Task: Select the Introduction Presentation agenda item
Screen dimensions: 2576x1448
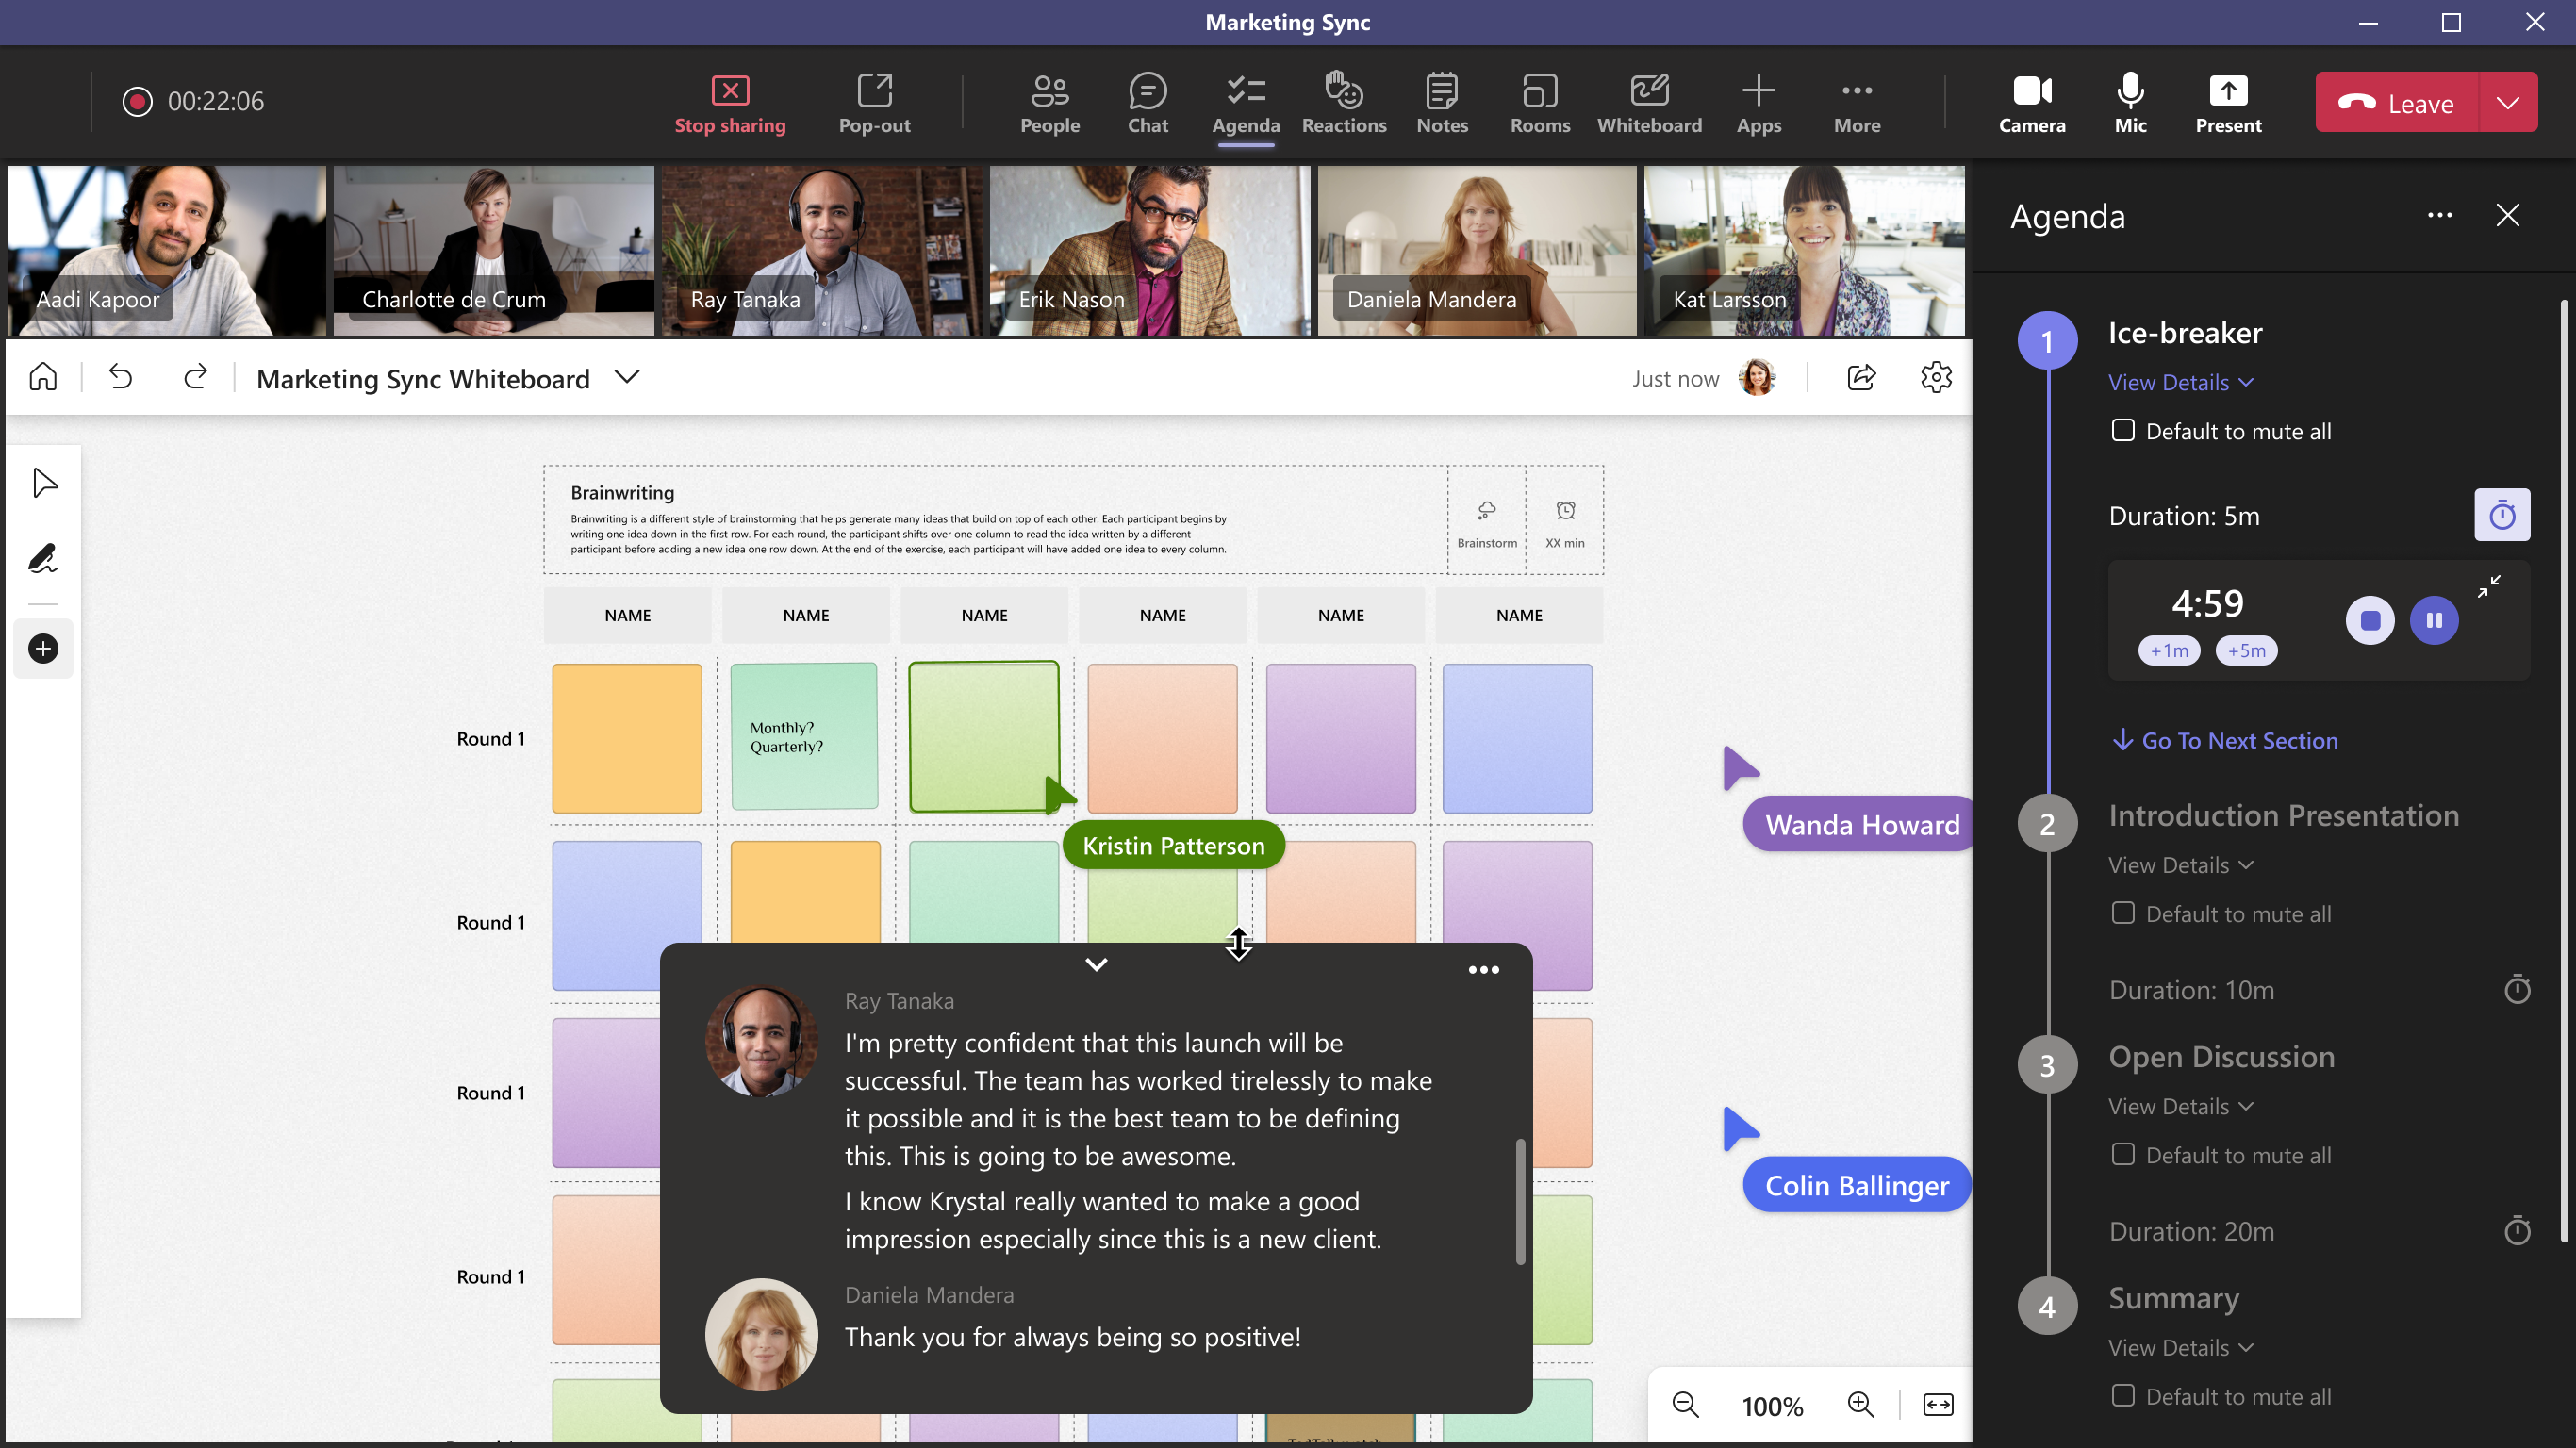Action: [x=2283, y=815]
